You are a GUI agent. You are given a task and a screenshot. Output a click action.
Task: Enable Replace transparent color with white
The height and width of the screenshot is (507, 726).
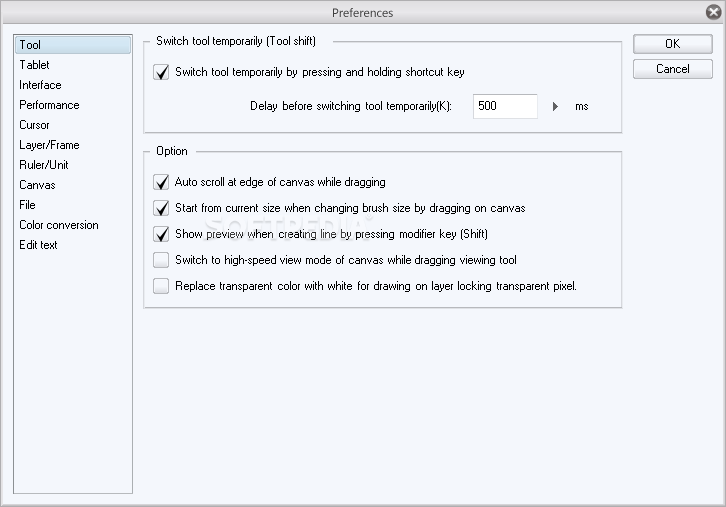point(161,286)
